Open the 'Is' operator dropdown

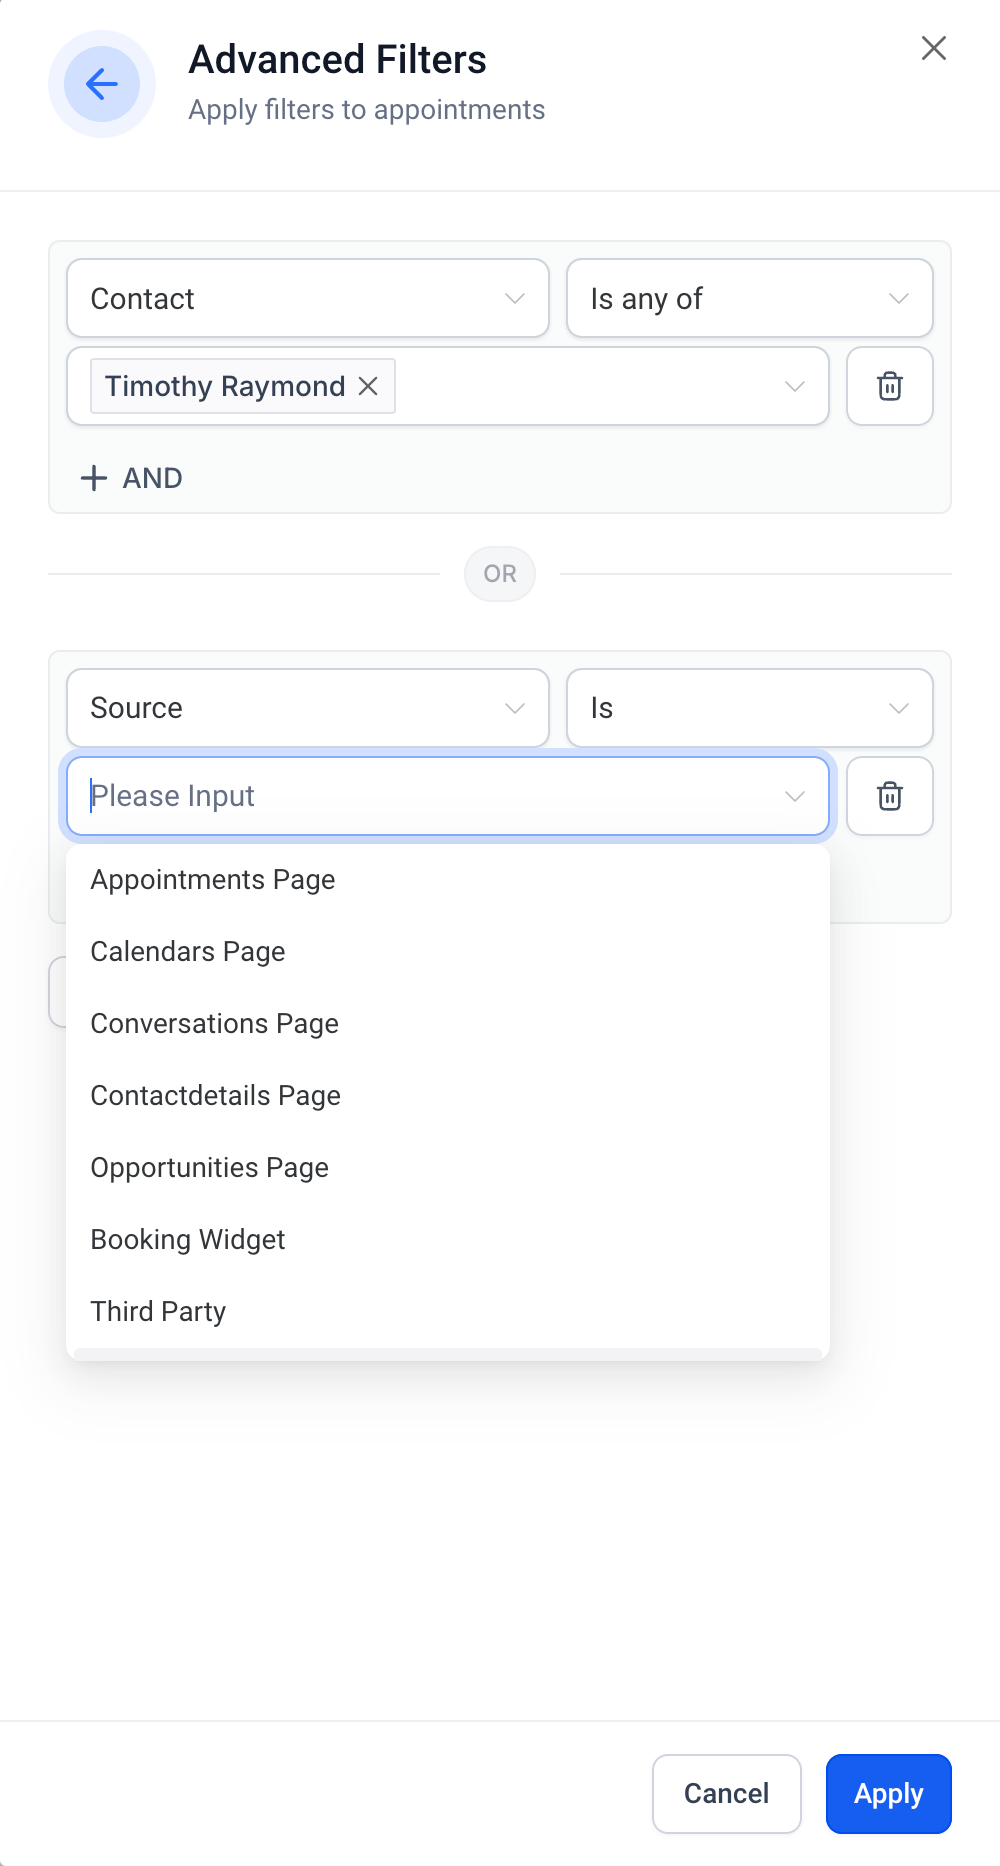pos(749,708)
